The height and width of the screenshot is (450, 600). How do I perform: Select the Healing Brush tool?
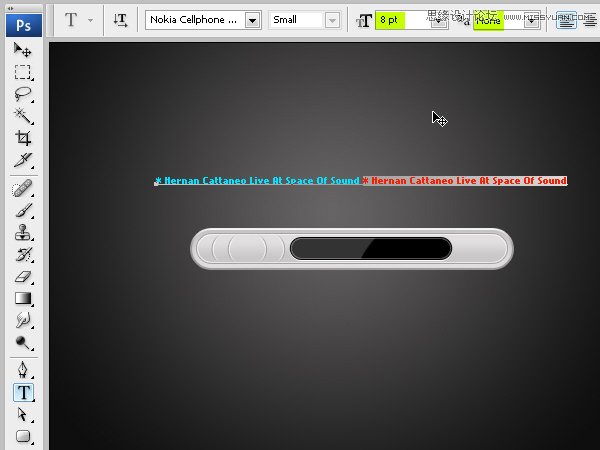point(23,188)
